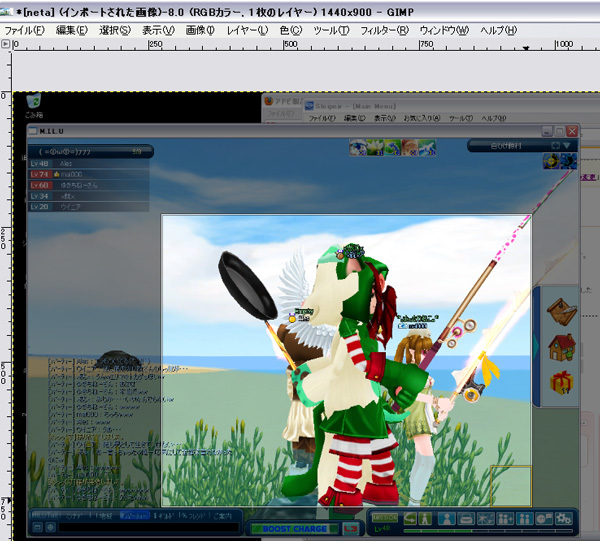Open the ヘルプ(H) menu in GIMP
This screenshot has width=600, height=541.
(x=498, y=30)
